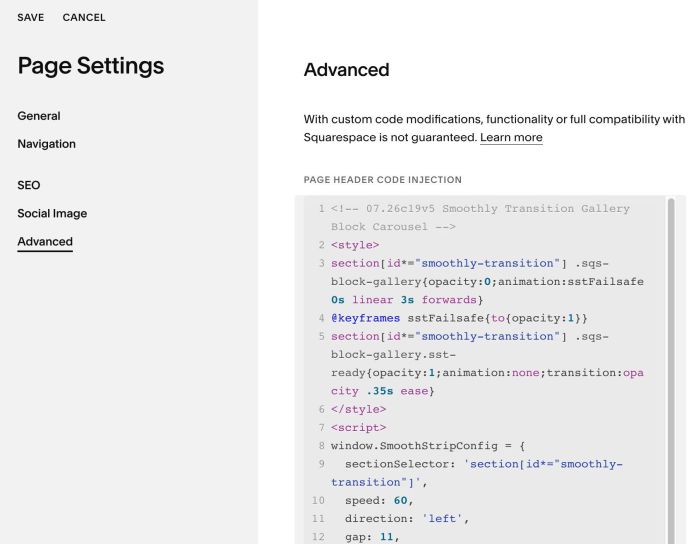Open the Navigation settings tab
Screen dimensions: 700x544
point(46,144)
